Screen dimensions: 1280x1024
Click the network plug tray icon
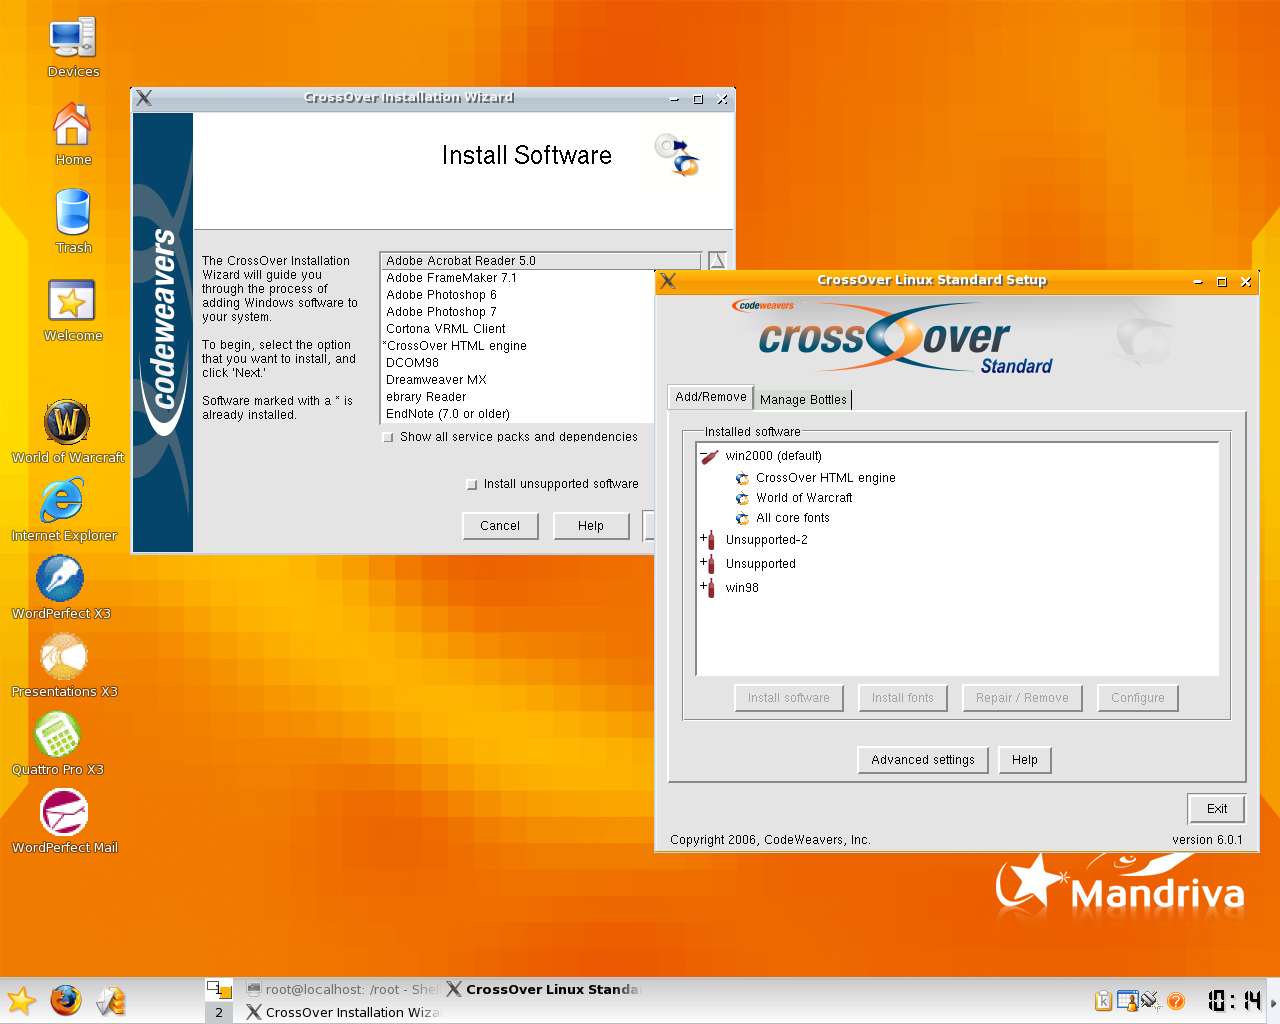1150,1000
